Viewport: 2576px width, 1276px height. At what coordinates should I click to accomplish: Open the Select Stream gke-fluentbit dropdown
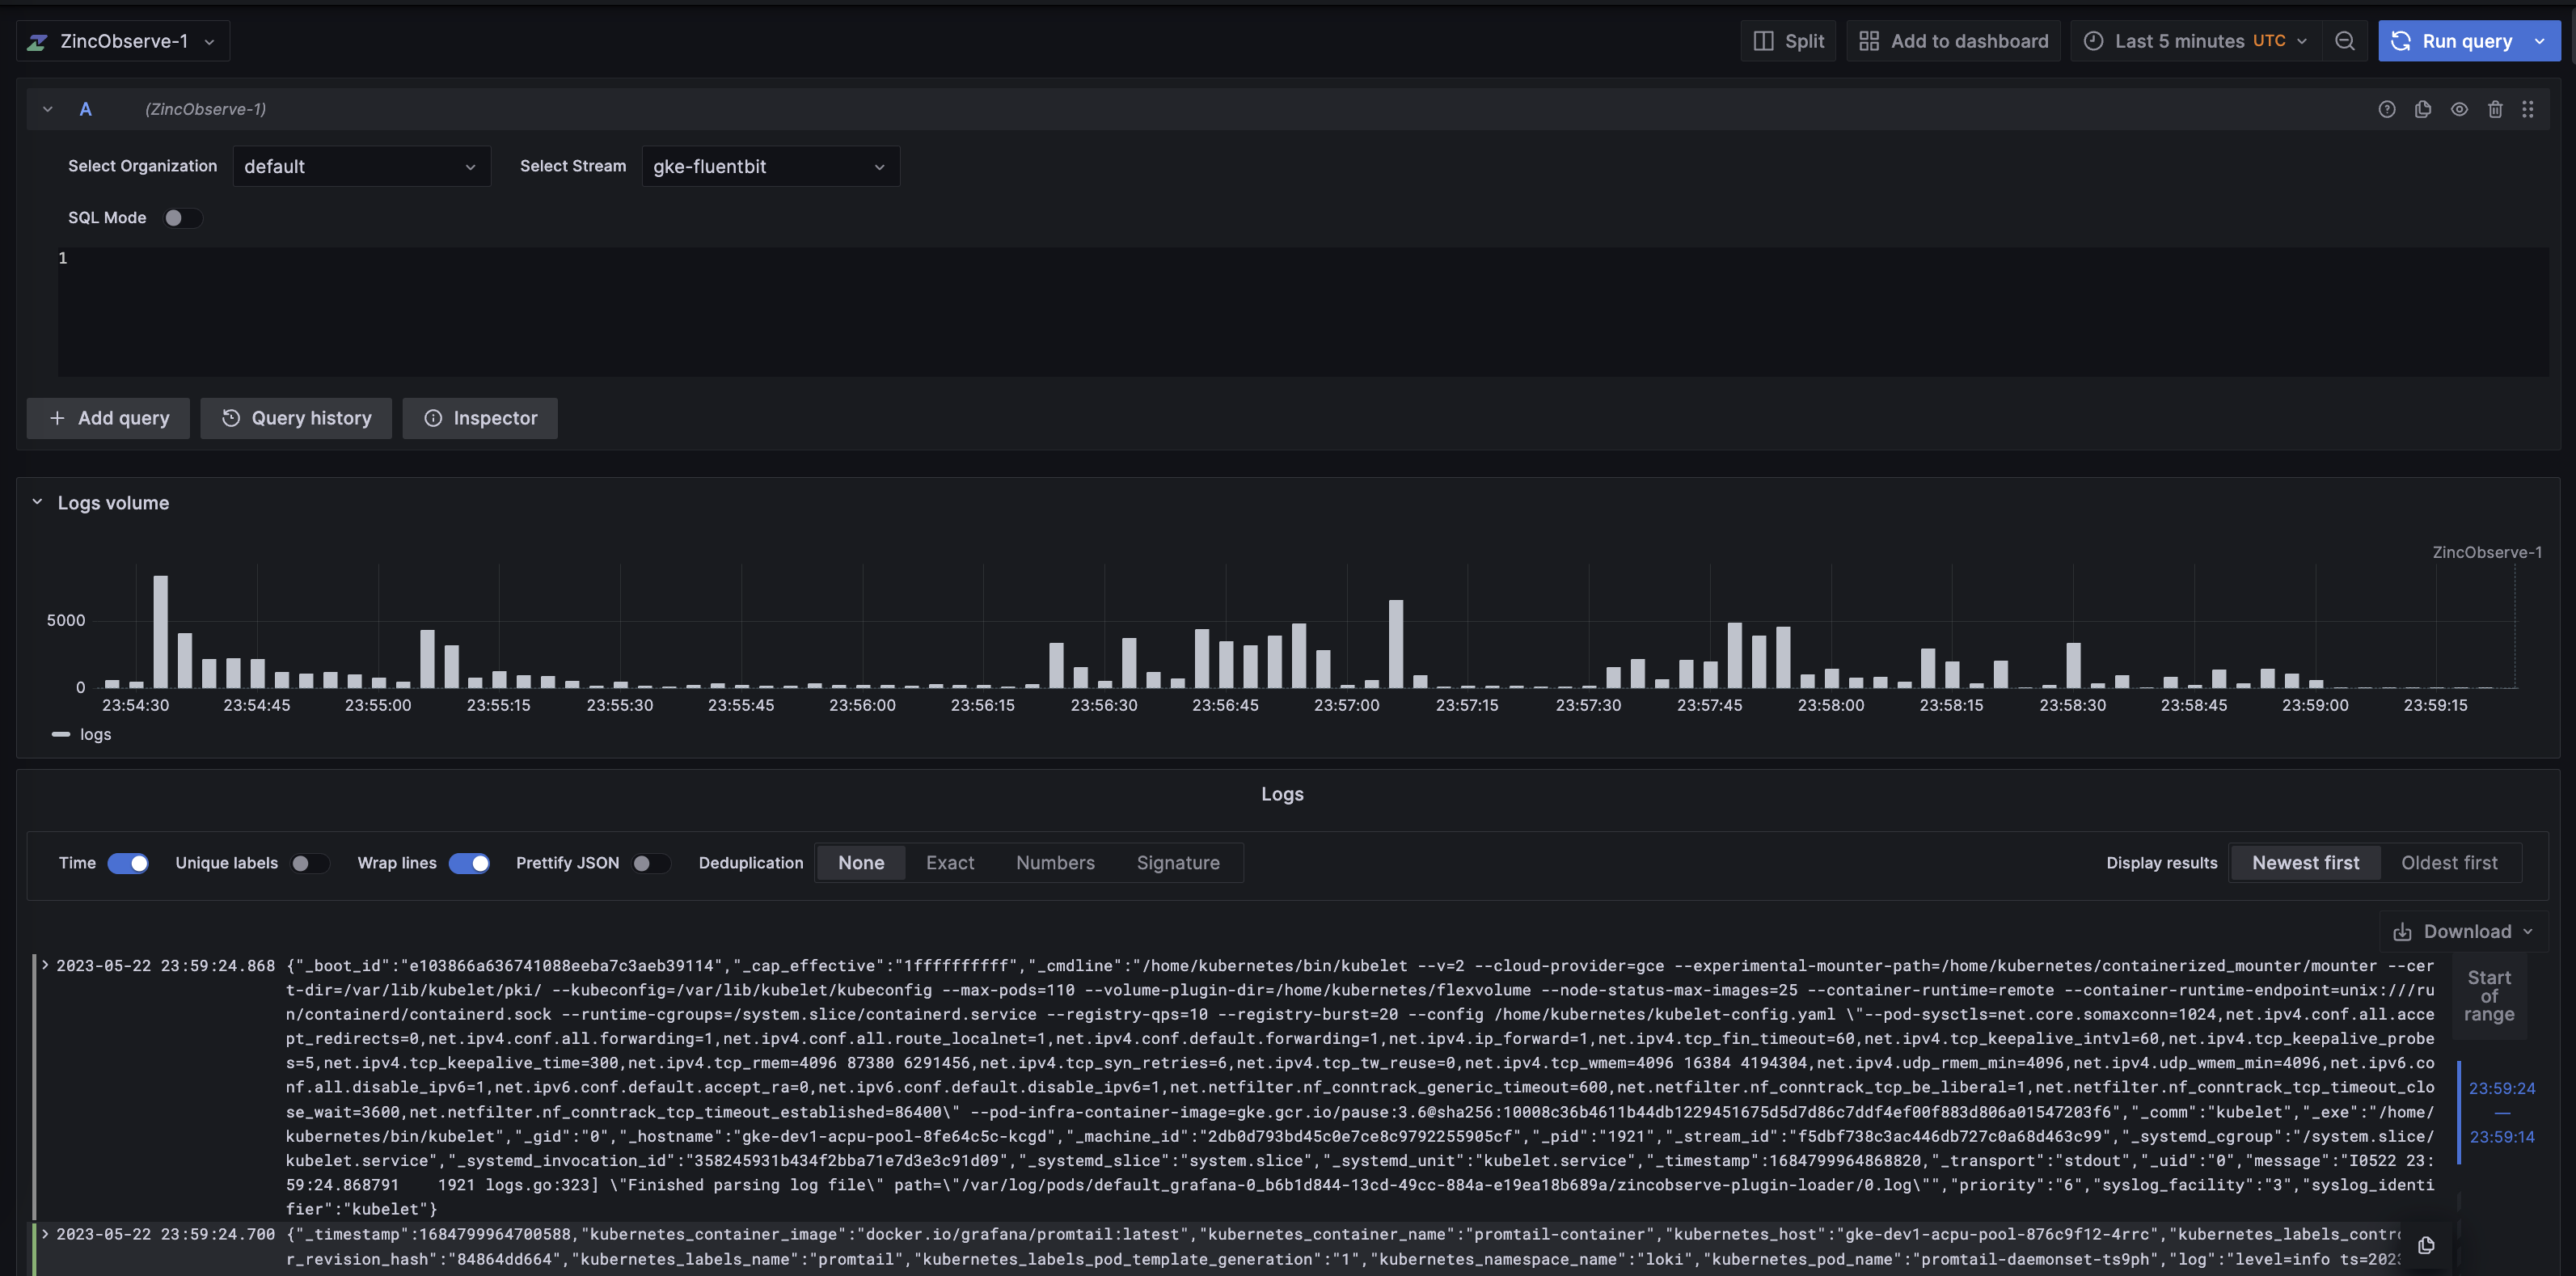click(769, 166)
